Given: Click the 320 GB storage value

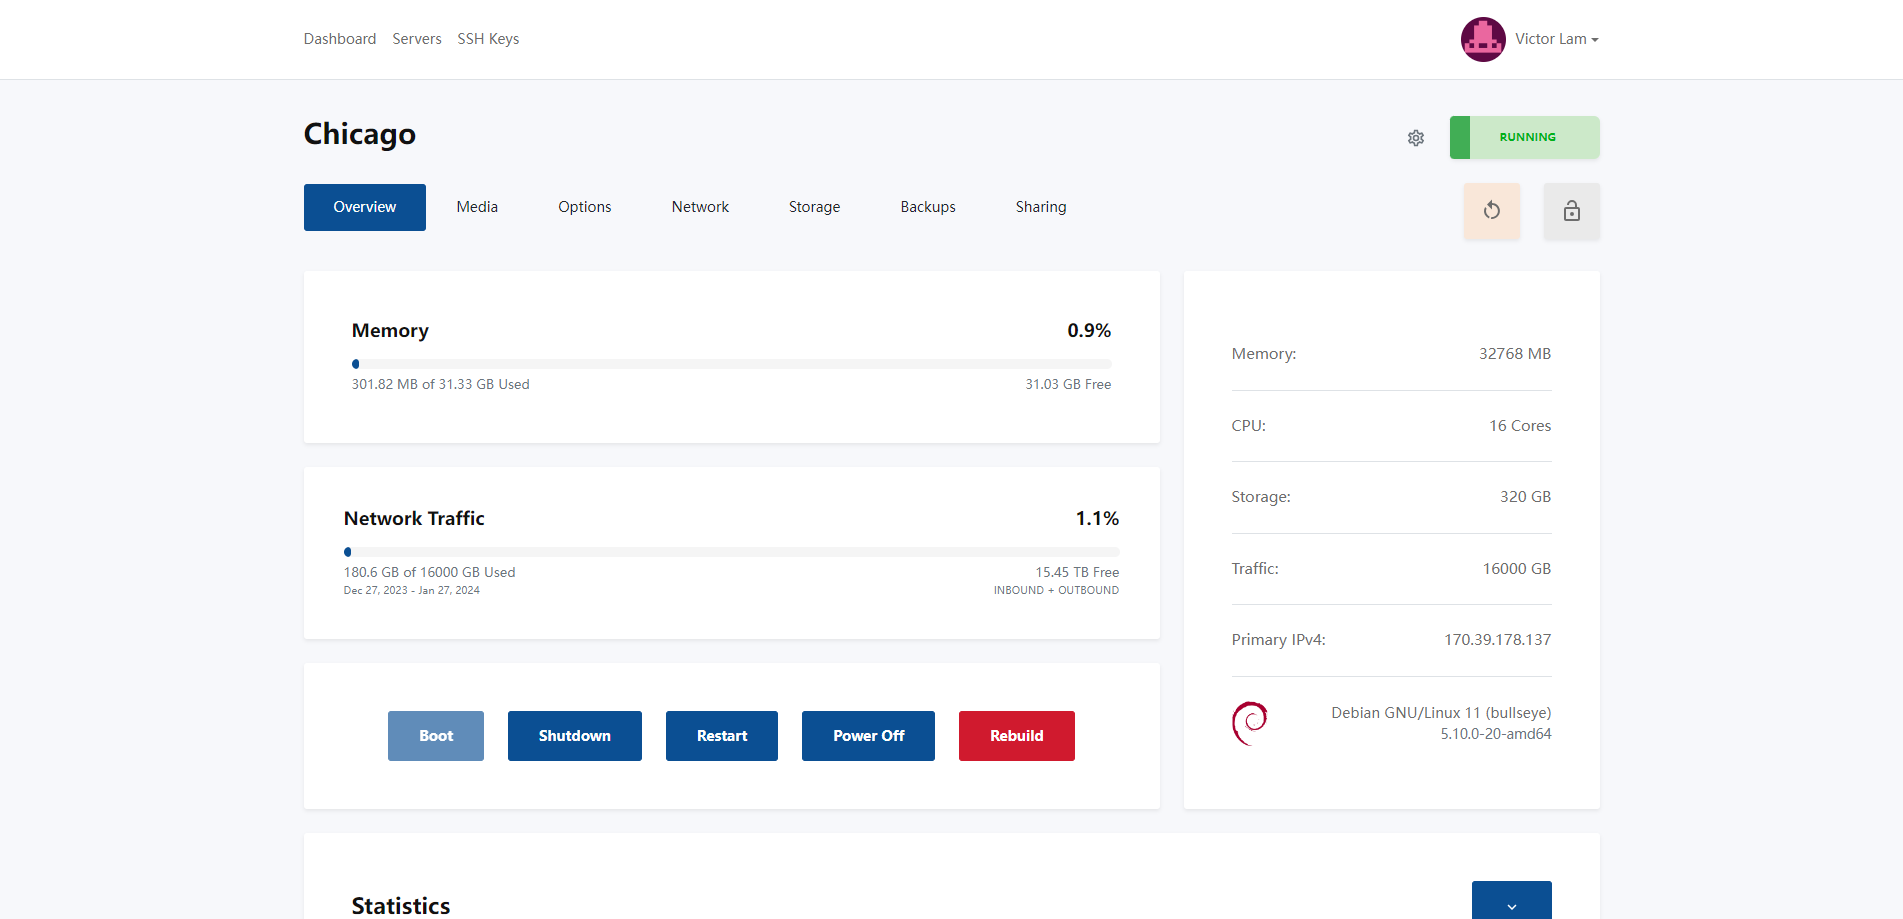Looking at the screenshot, I should pyautogui.click(x=1525, y=497).
